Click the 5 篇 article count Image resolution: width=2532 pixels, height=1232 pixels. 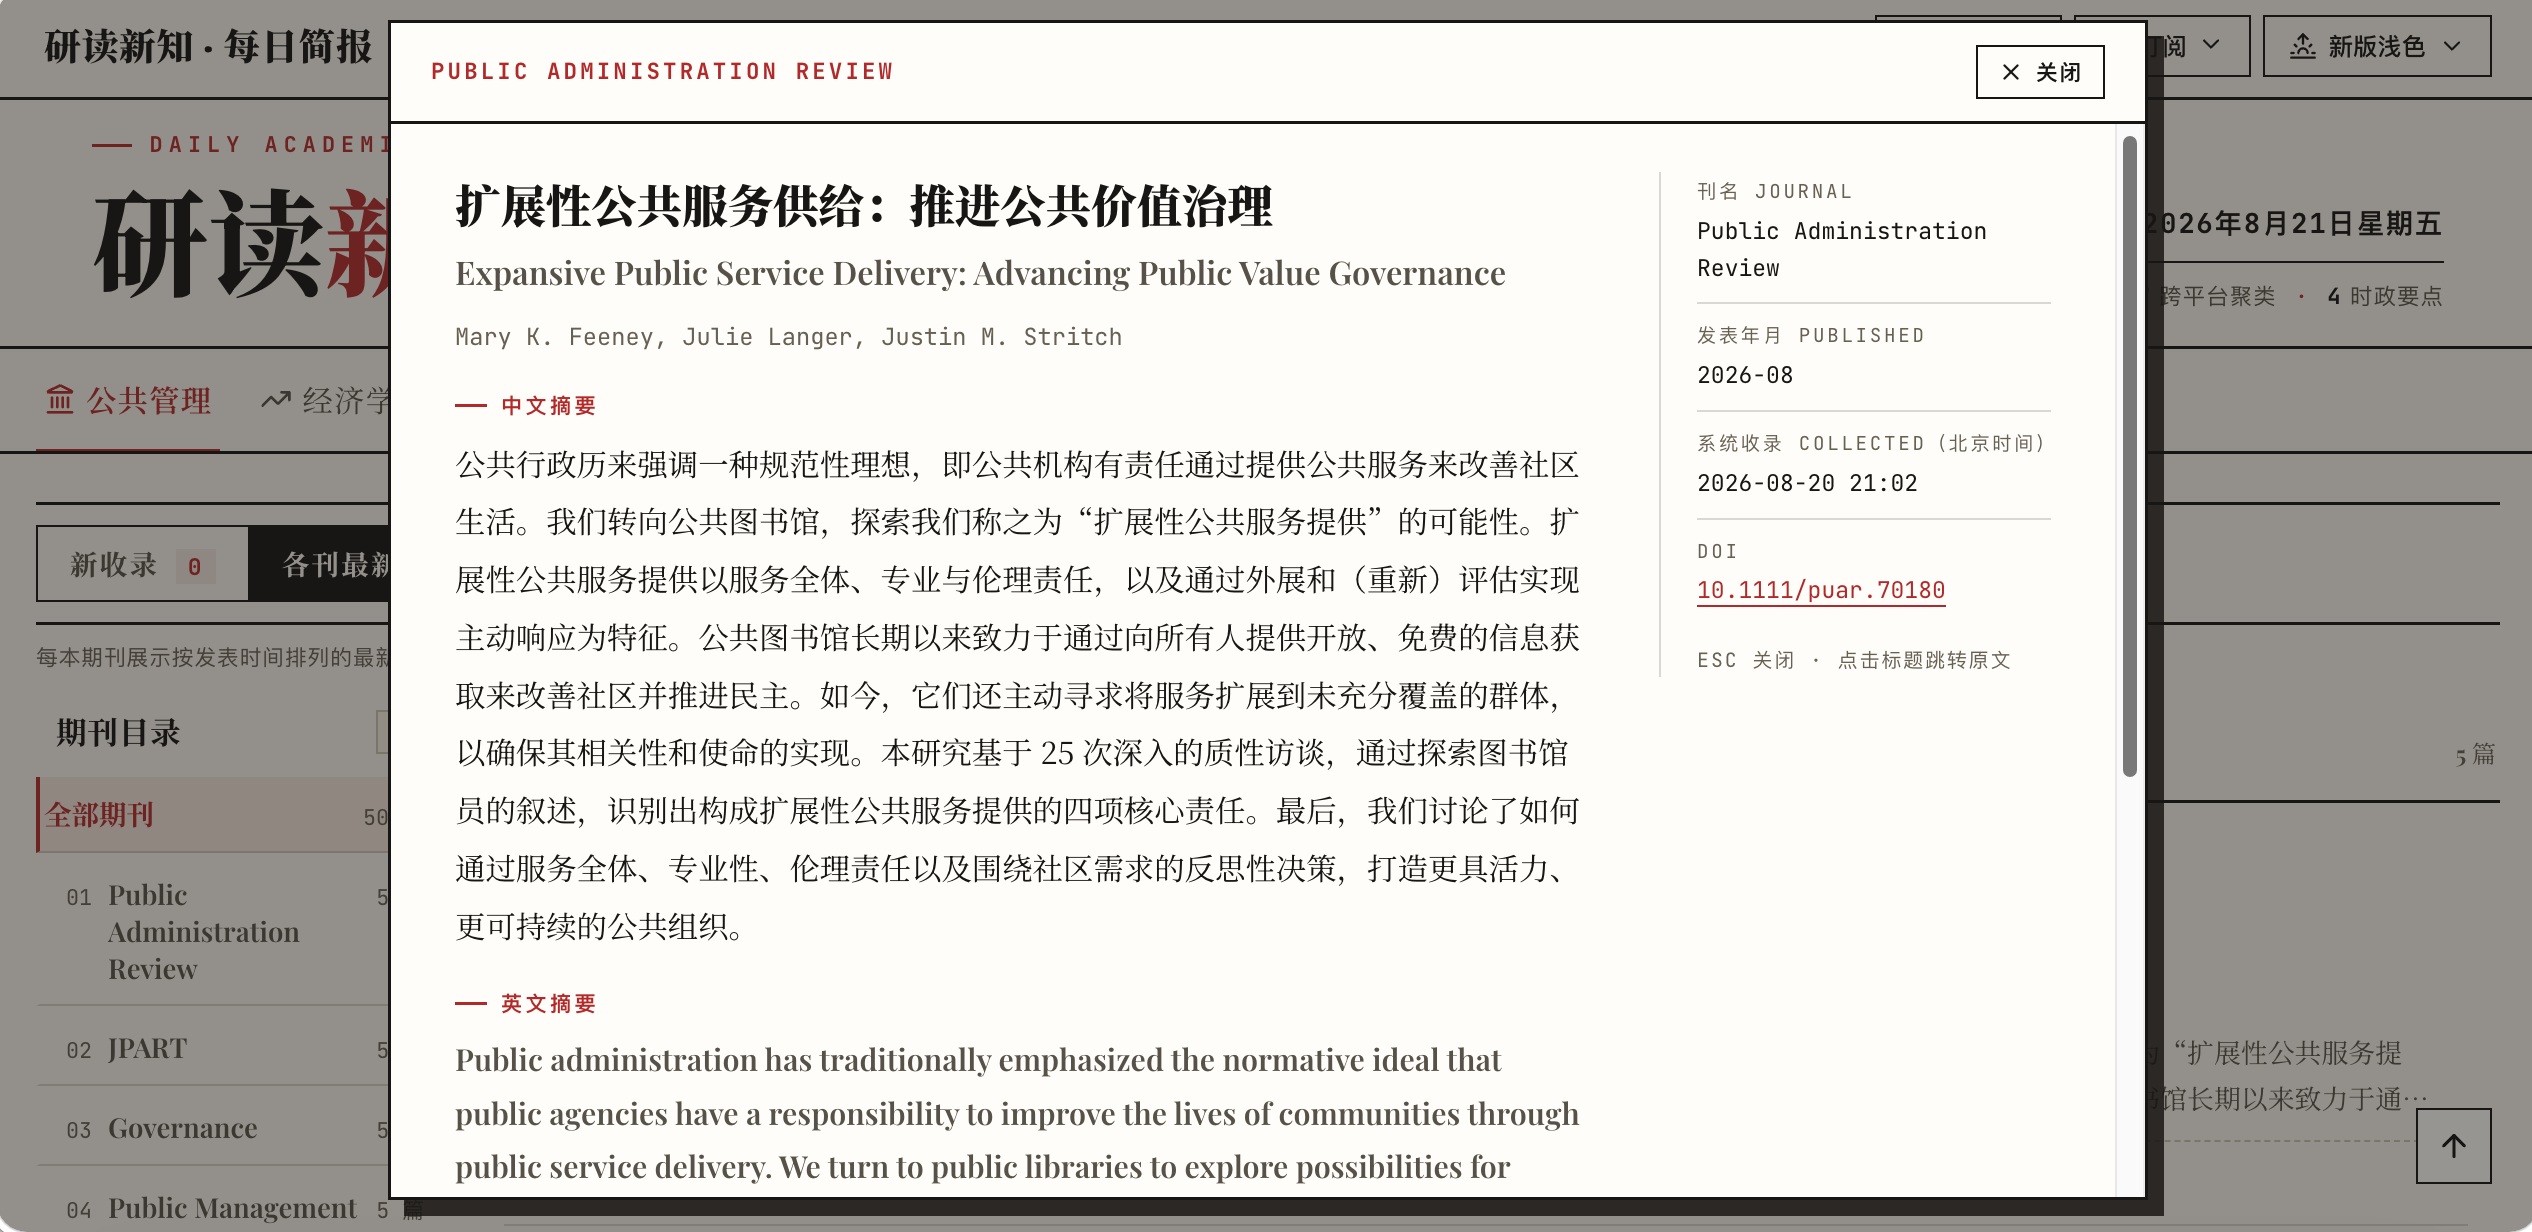2475,754
